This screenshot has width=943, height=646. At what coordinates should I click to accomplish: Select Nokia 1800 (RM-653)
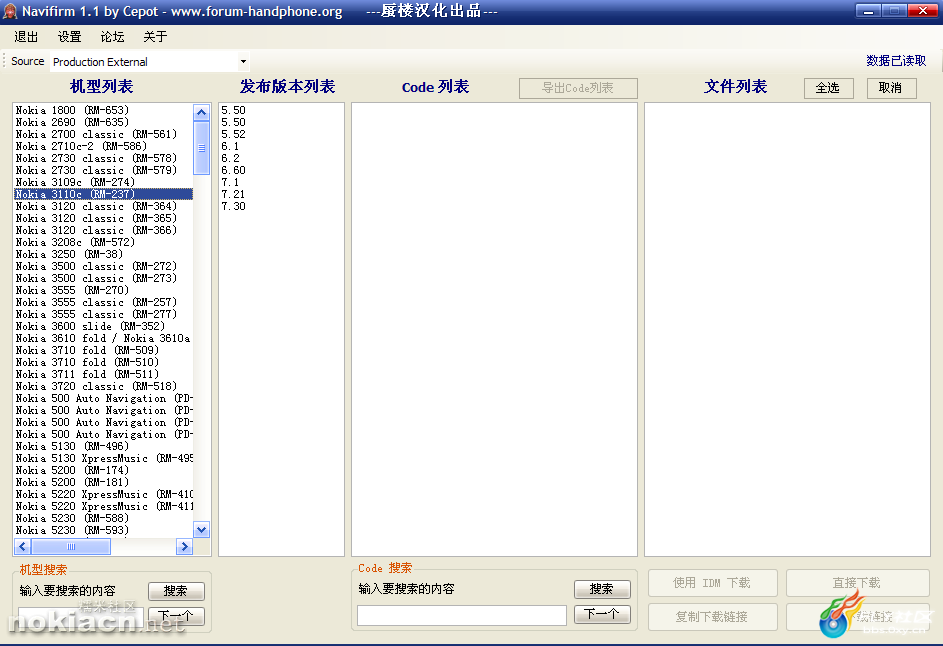103,110
